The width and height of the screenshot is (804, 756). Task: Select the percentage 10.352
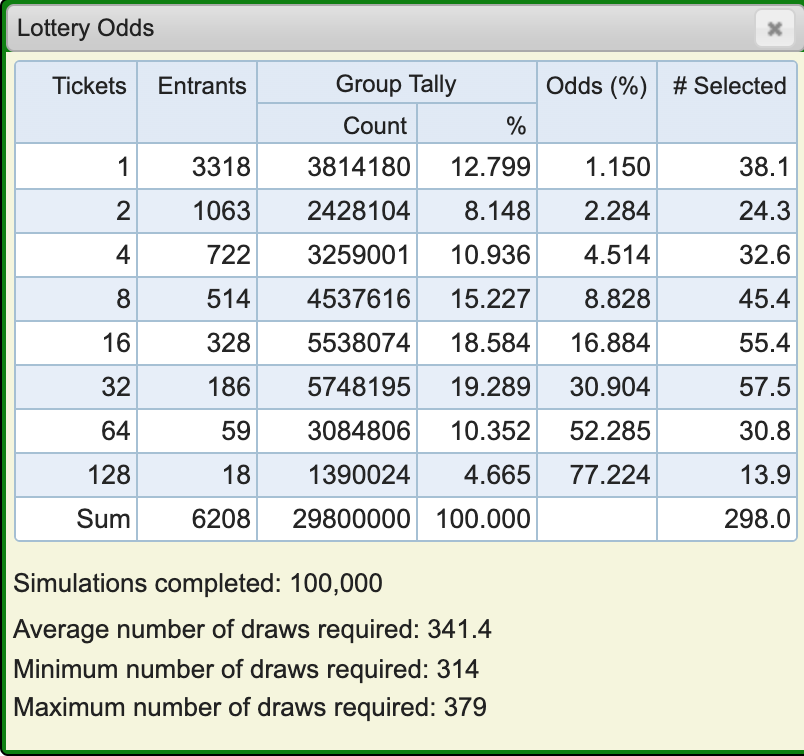491,431
